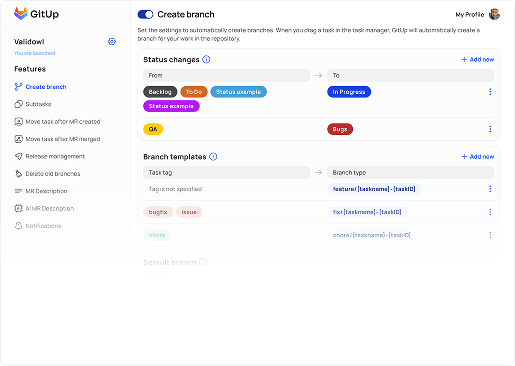515x366 pixels.
Task: Open options menu for QA to Bugs row
Action: pyautogui.click(x=490, y=129)
